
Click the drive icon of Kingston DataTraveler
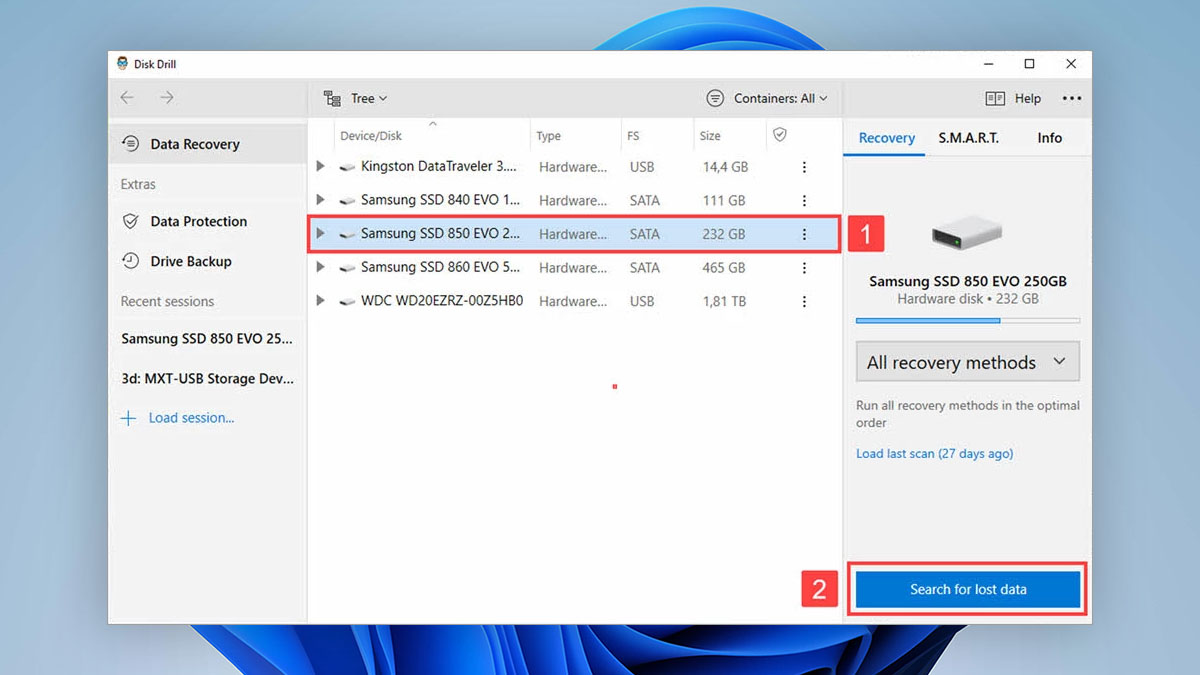click(347, 167)
